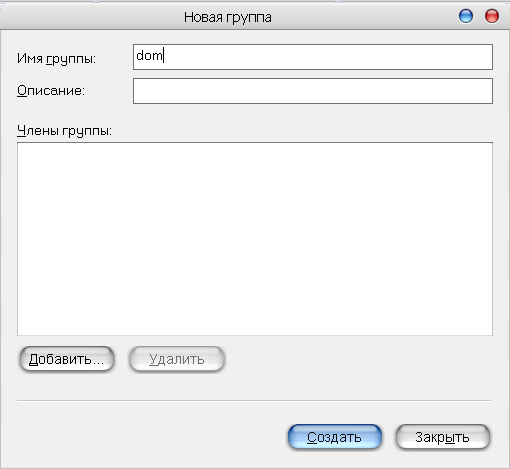Click inside the Члены группы list box
The image size is (510, 469).
click(255, 239)
